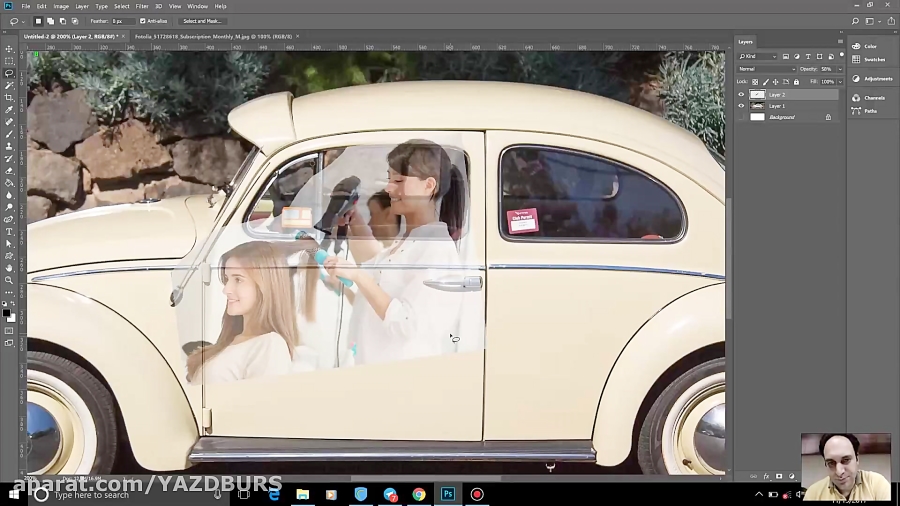Screen dimensions: 900x506
Task: Open the Swatches panel icon
Action: (857, 59)
